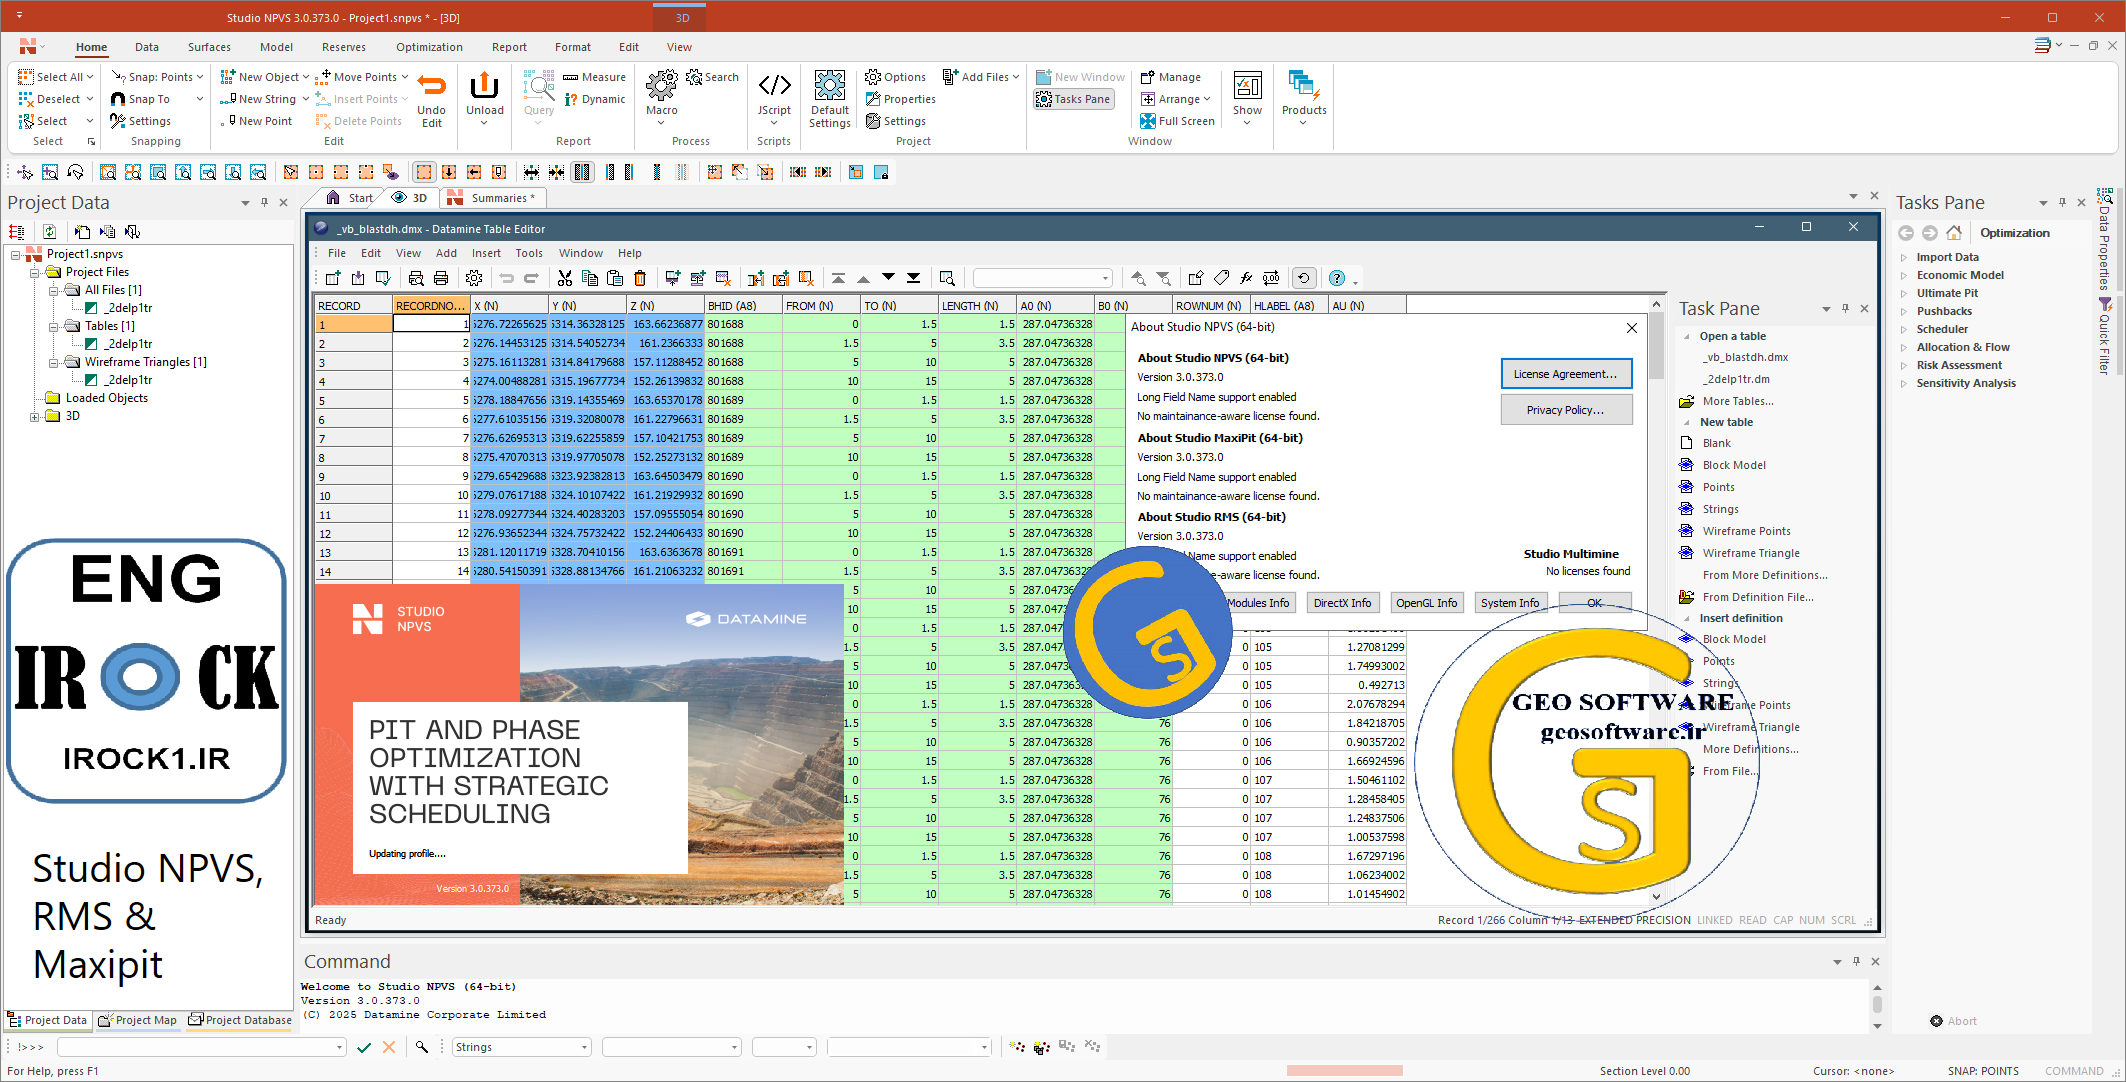Viewport: 2126px width, 1082px height.
Task: Select the BHID (A8) column header
Action: (743, 305)
